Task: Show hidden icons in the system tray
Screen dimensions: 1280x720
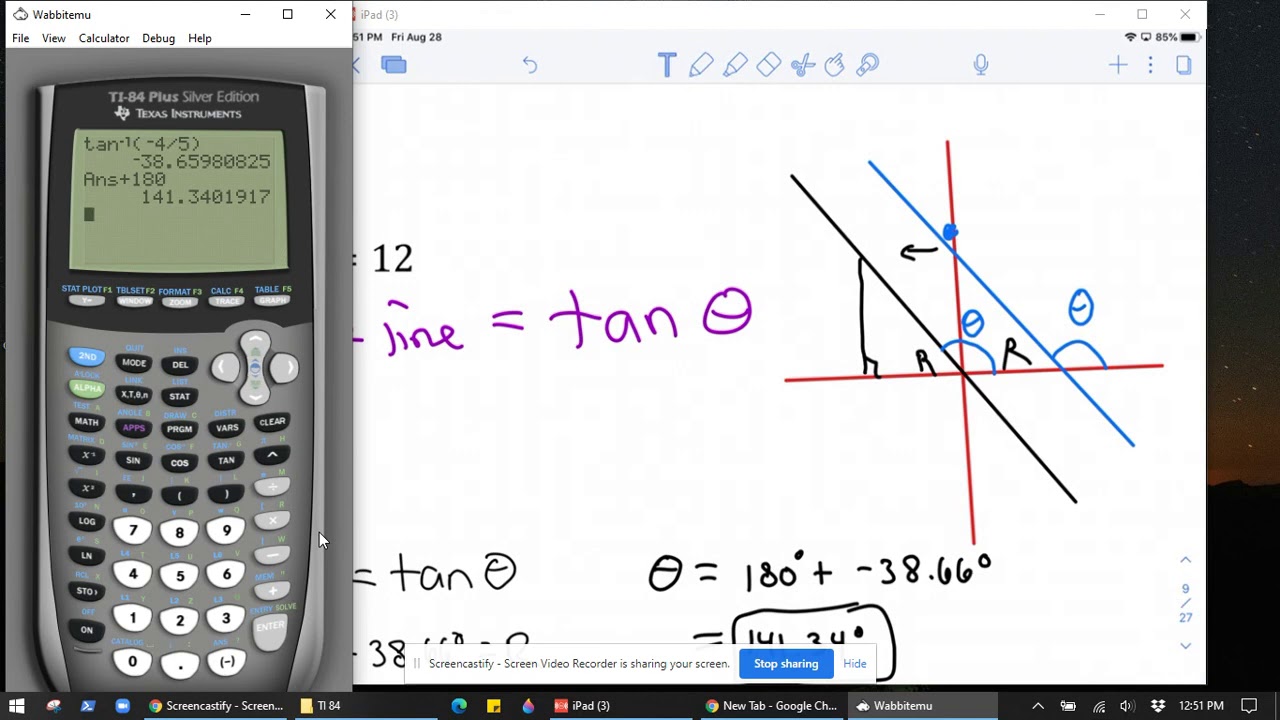Action: (x=1037, y=706)
